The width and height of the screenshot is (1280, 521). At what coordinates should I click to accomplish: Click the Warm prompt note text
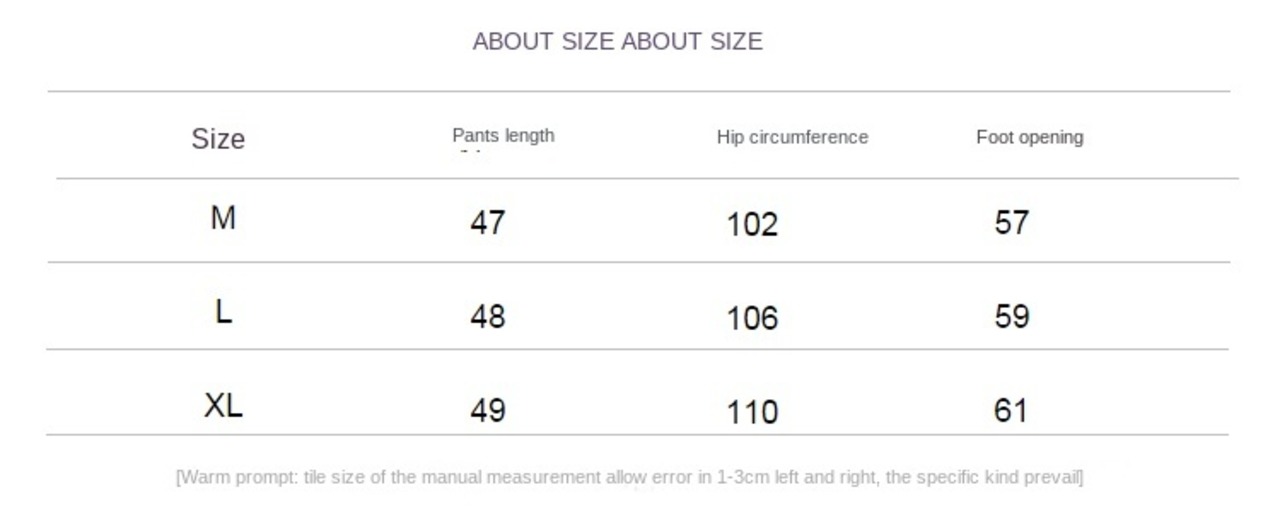coord(630,477)
